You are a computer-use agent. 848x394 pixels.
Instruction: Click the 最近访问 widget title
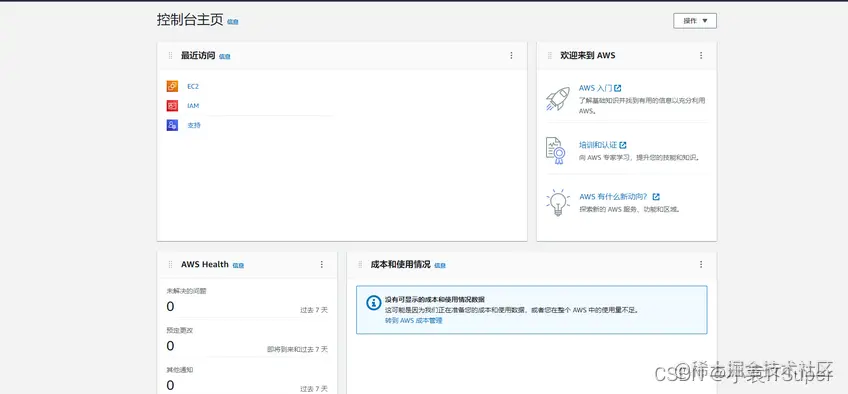pos(198,55)
